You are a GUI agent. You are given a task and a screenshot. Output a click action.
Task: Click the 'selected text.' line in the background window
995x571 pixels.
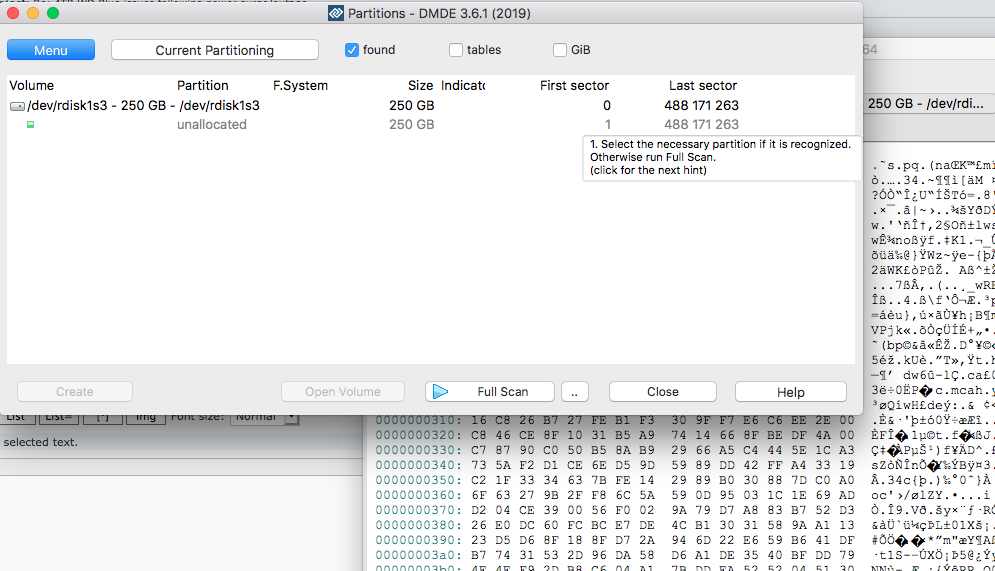41,442
